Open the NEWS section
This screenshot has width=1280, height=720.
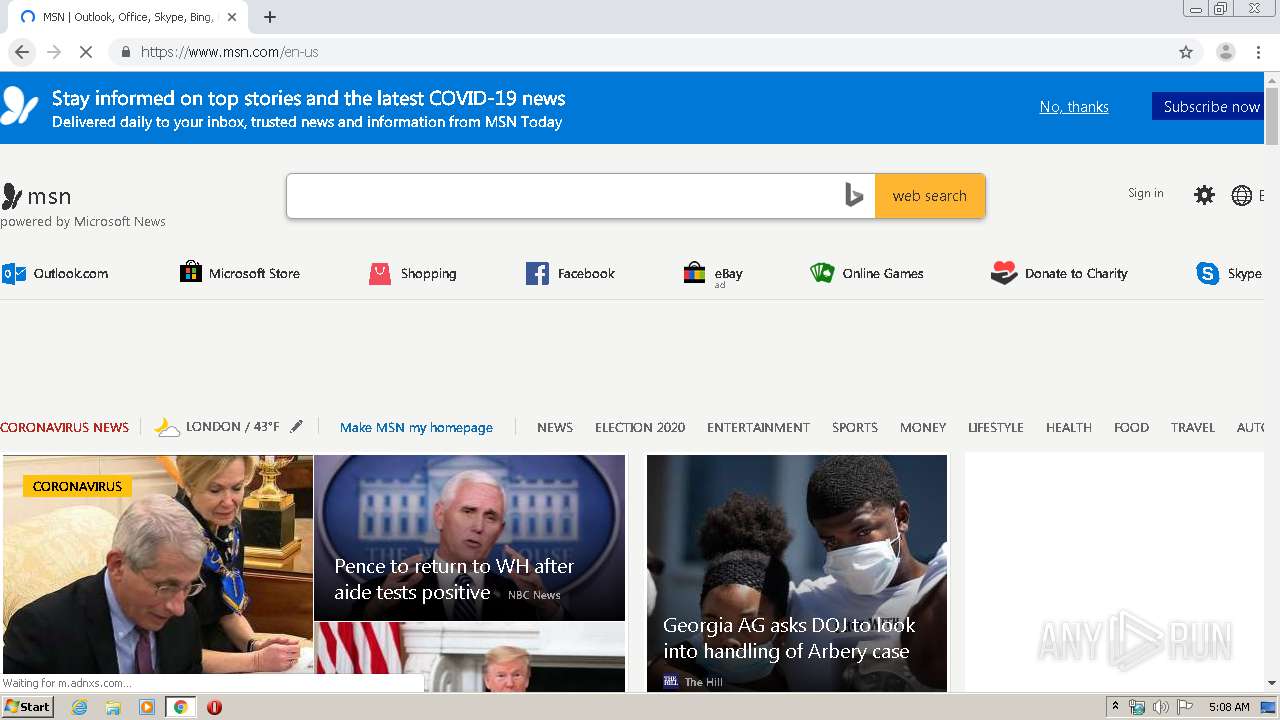555,427
